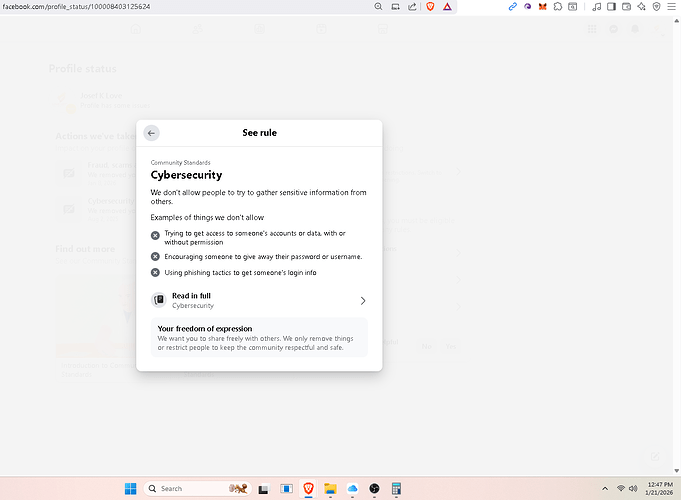Open the Brave Rewards triangle icon

point(447,6)
